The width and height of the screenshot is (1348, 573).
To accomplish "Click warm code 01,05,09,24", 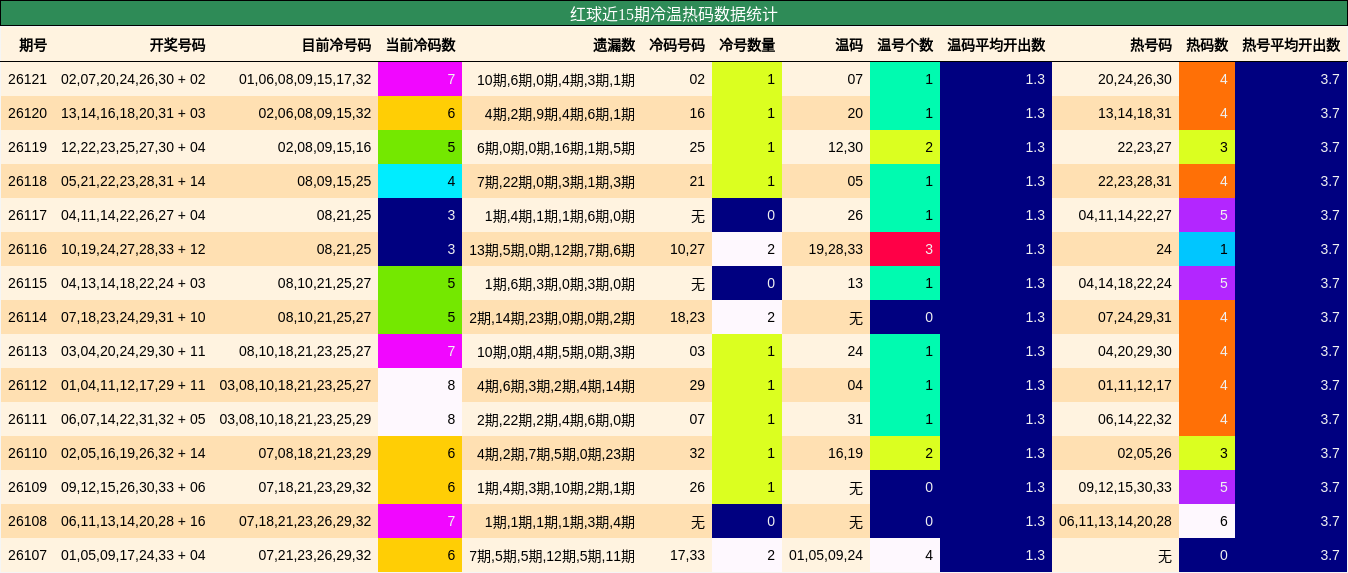I will point(826,555).
